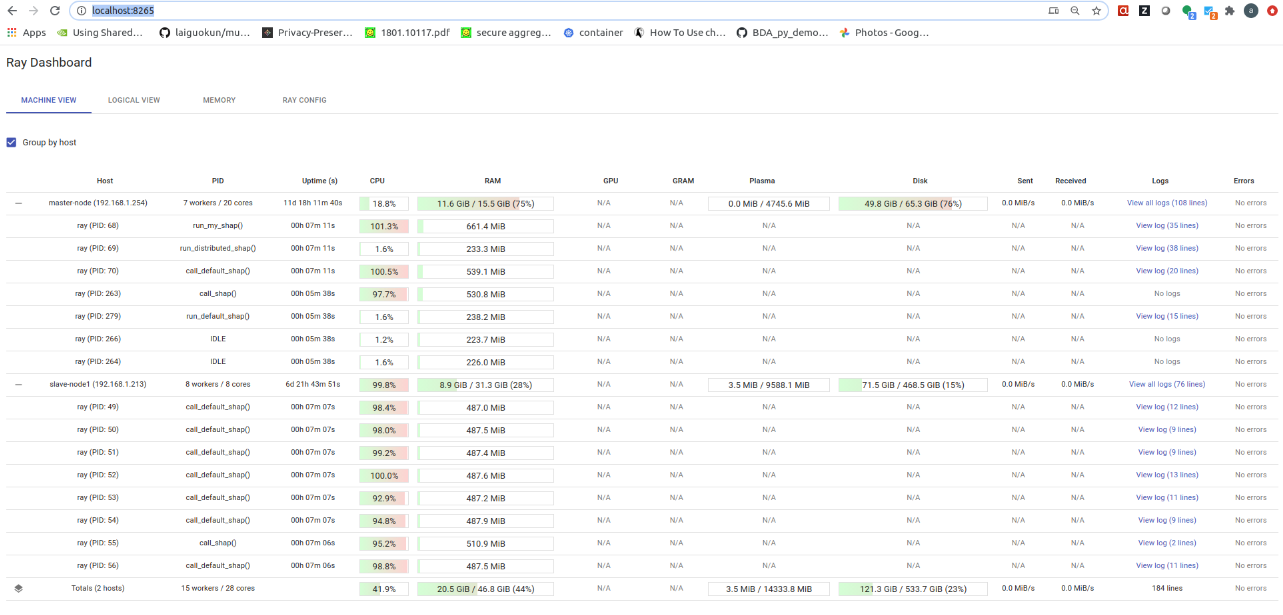Click the gray sphere extension icon

click(1165, 11)
